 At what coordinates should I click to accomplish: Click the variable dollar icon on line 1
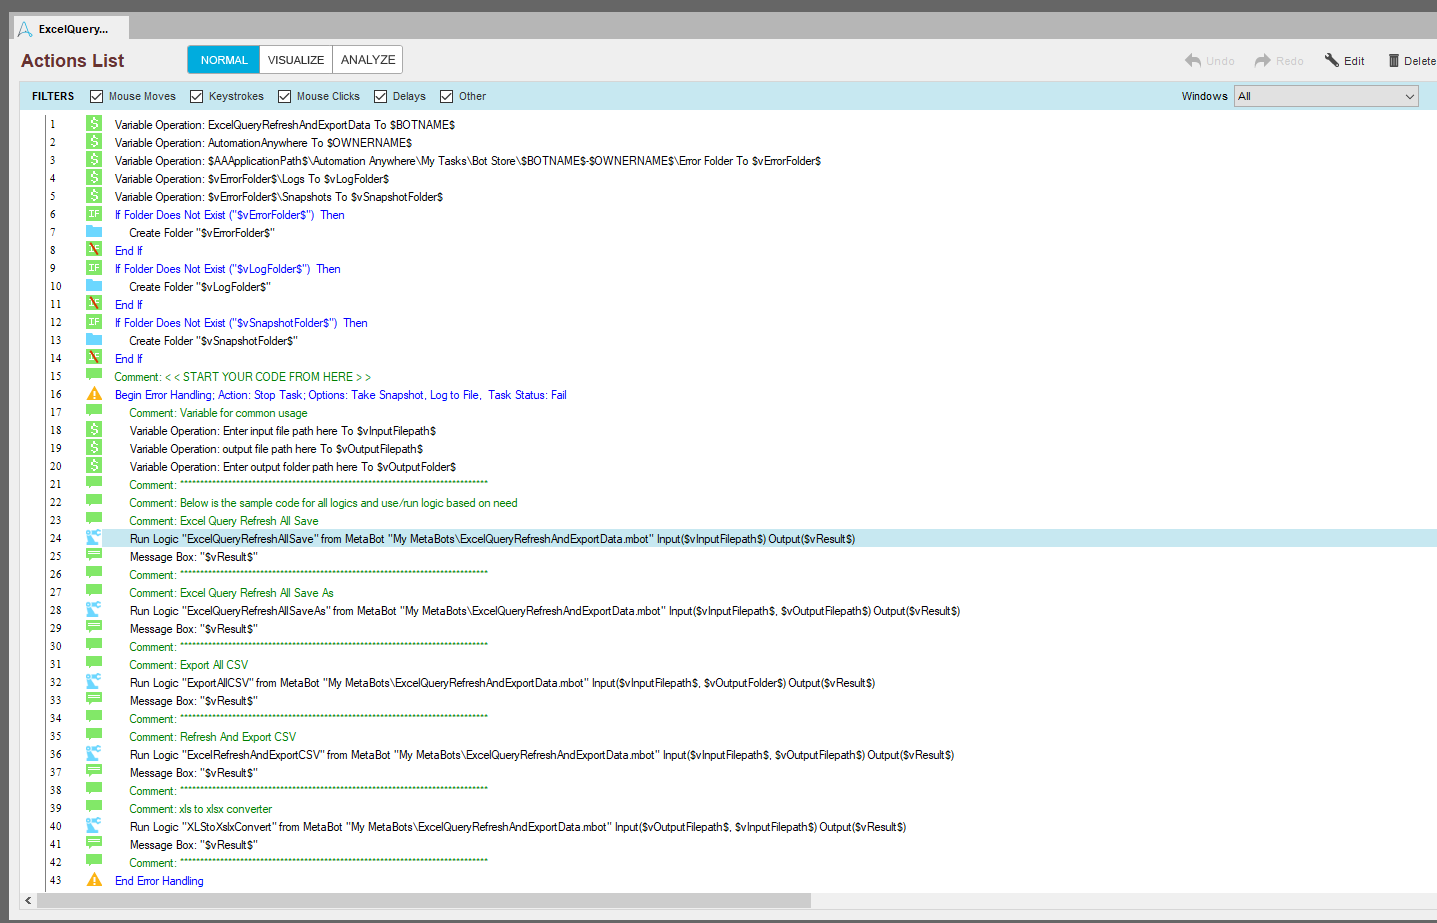pyautogui.click(x=94, y=124)
